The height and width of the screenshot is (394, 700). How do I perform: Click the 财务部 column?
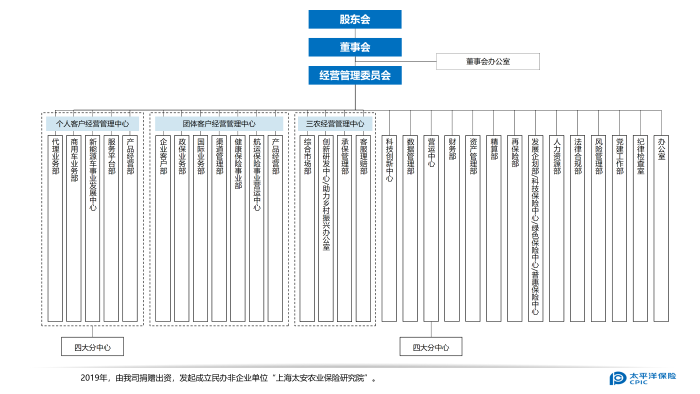[452, 228]
